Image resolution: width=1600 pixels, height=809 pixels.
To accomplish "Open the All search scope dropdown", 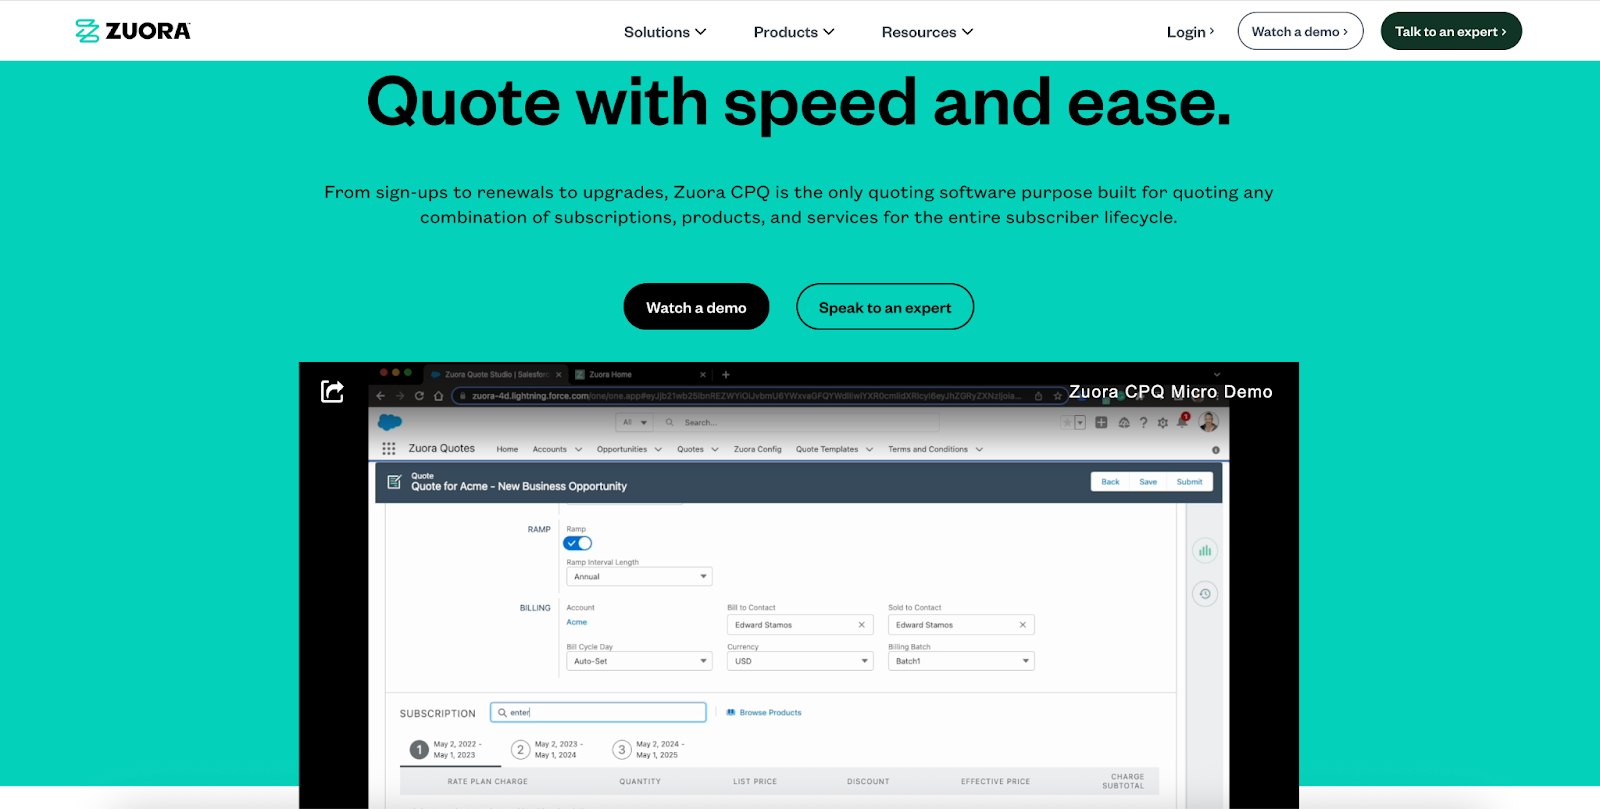I will 635,422.
